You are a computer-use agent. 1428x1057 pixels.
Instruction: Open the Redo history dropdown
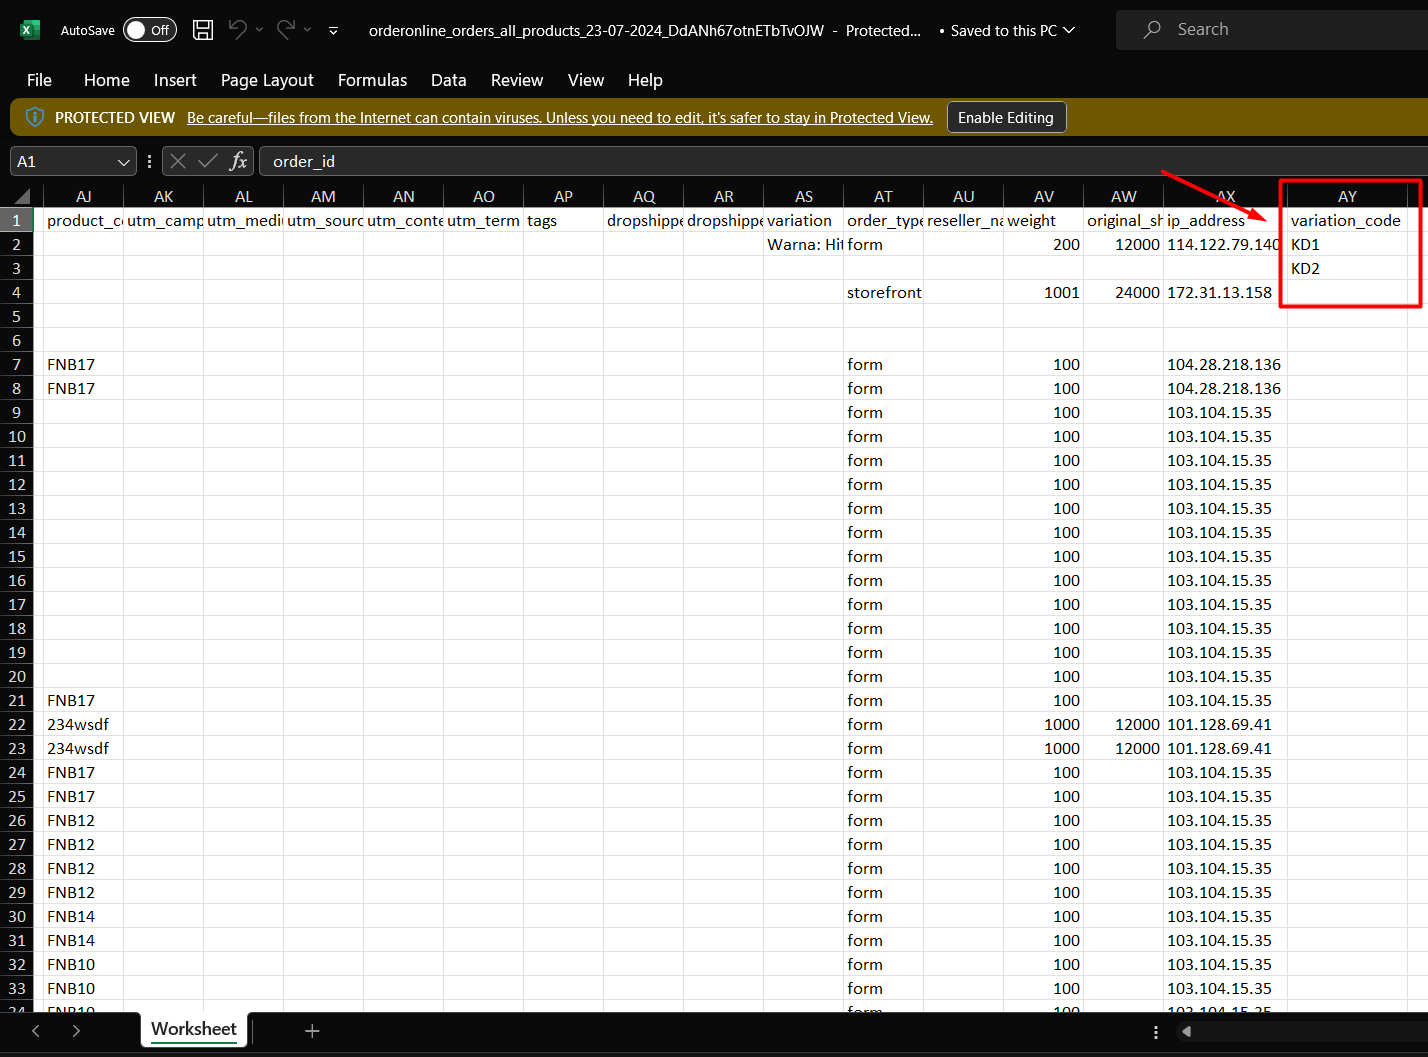(308, 30)
